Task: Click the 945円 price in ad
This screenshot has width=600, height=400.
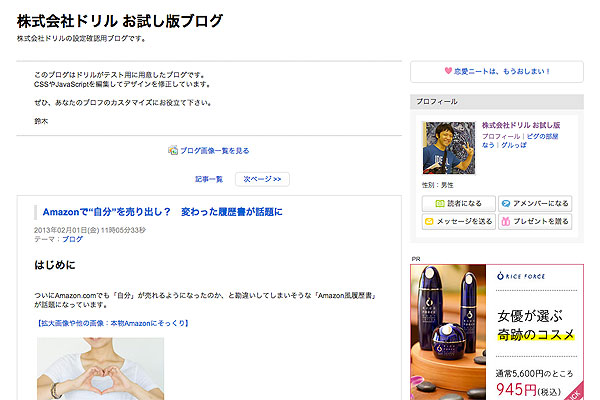Action: pyautogui.click(x=516, y=389)
